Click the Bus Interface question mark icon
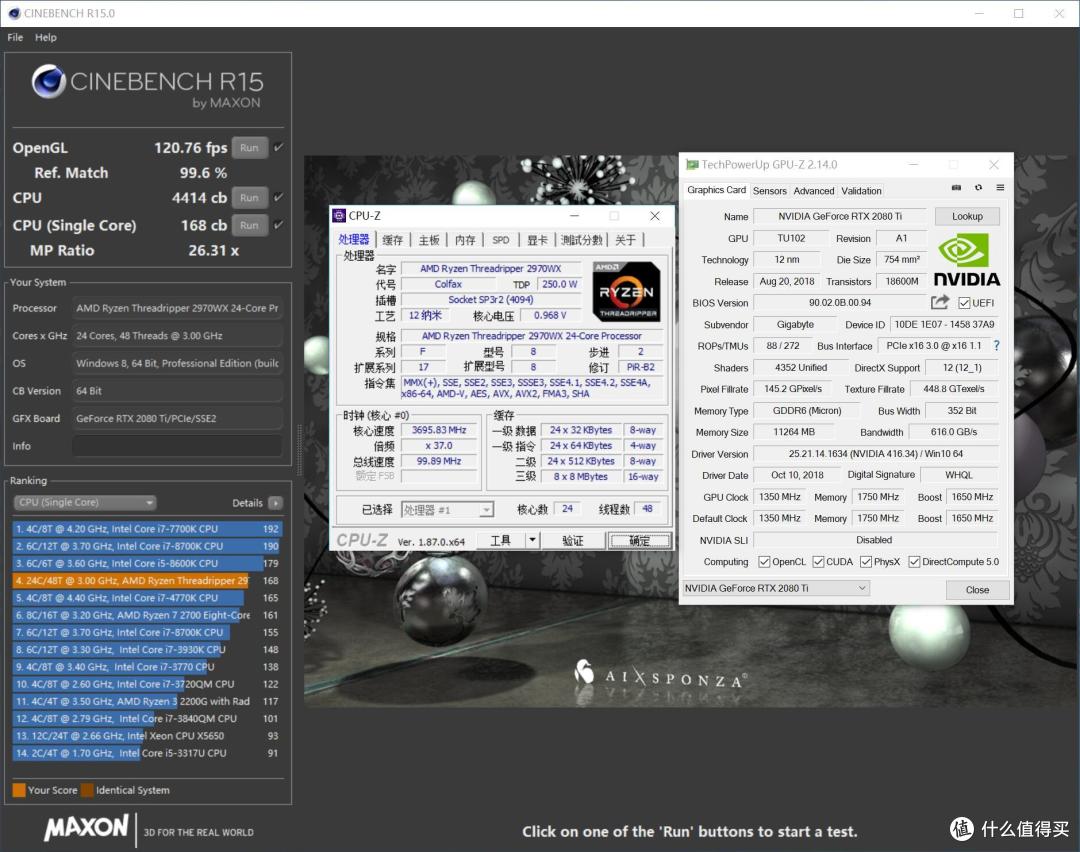The image size is (1080, 852). point(996,346)
